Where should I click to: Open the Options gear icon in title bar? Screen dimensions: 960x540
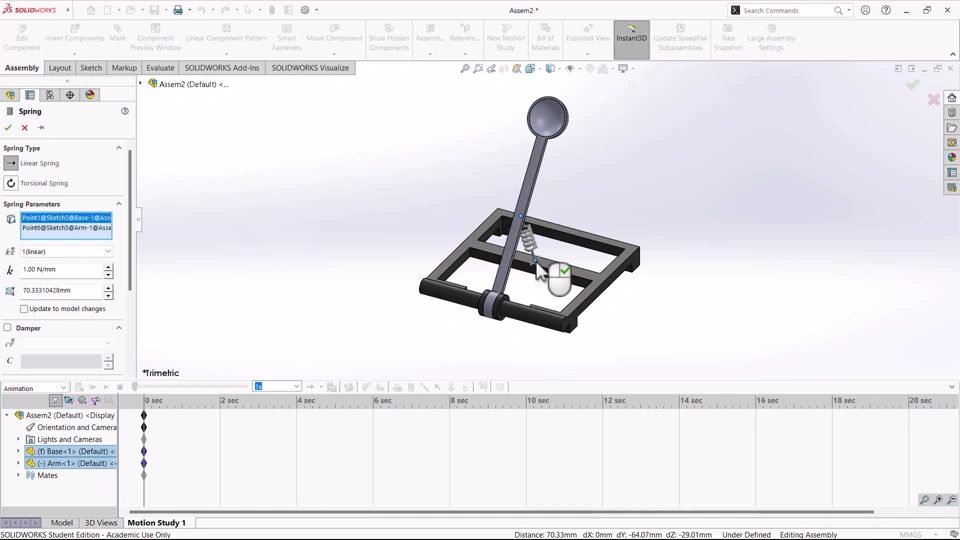pyautogui.click(x=305, y=10)
